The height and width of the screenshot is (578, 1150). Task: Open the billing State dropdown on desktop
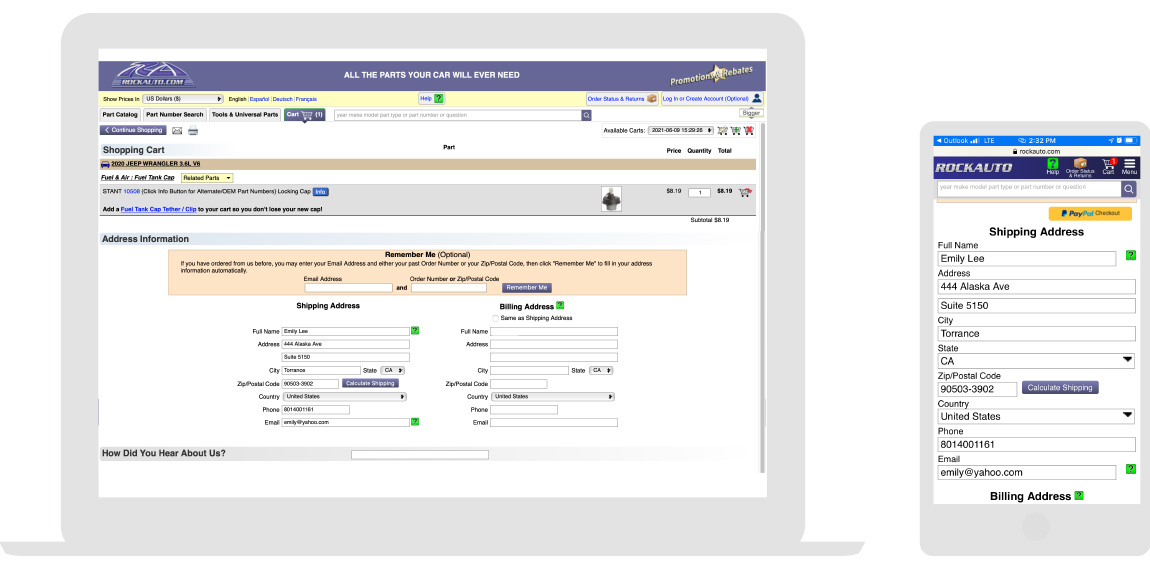(601, 370)
